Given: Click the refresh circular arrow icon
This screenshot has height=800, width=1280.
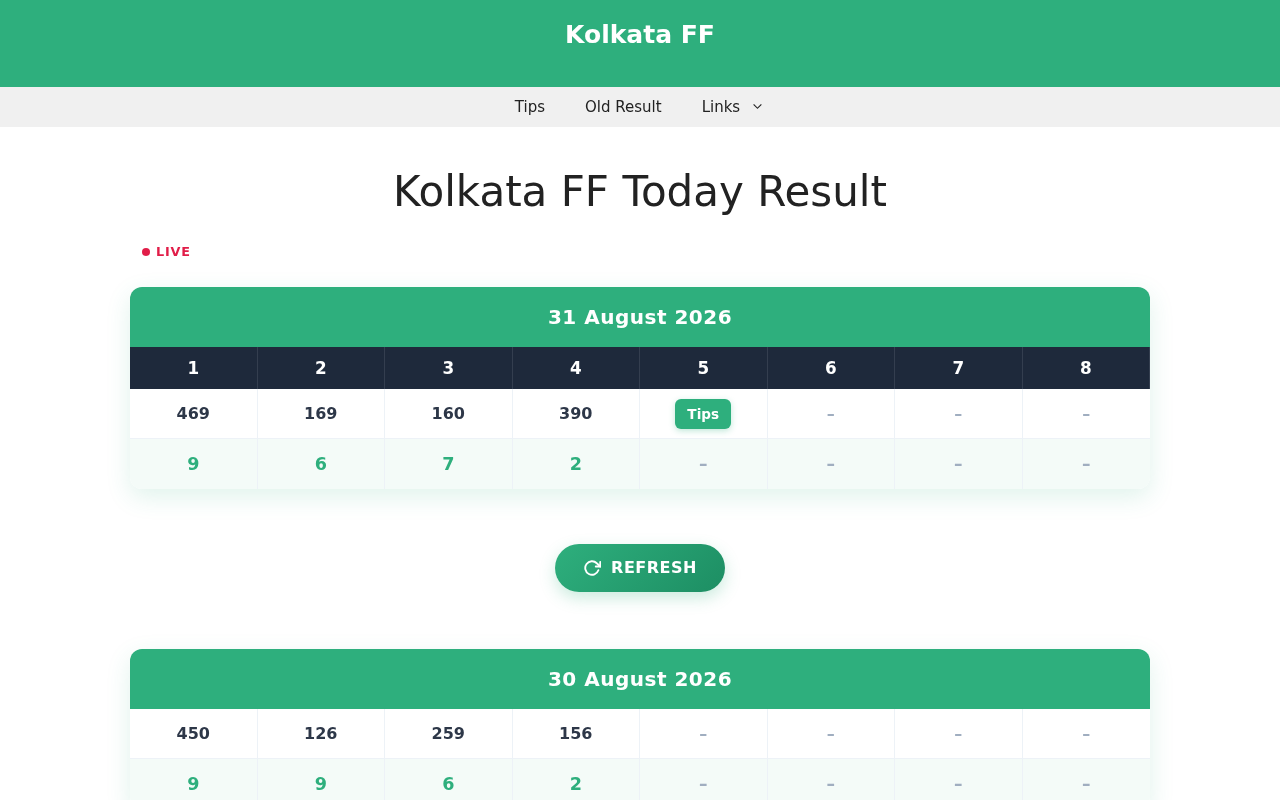Looking at the screenshot, I should 592,568.
